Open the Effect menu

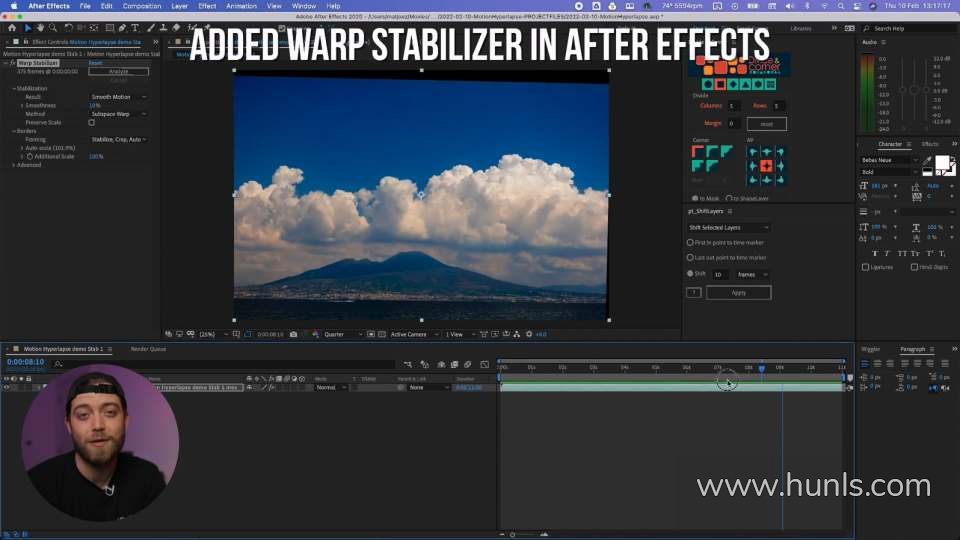[207, 6]
